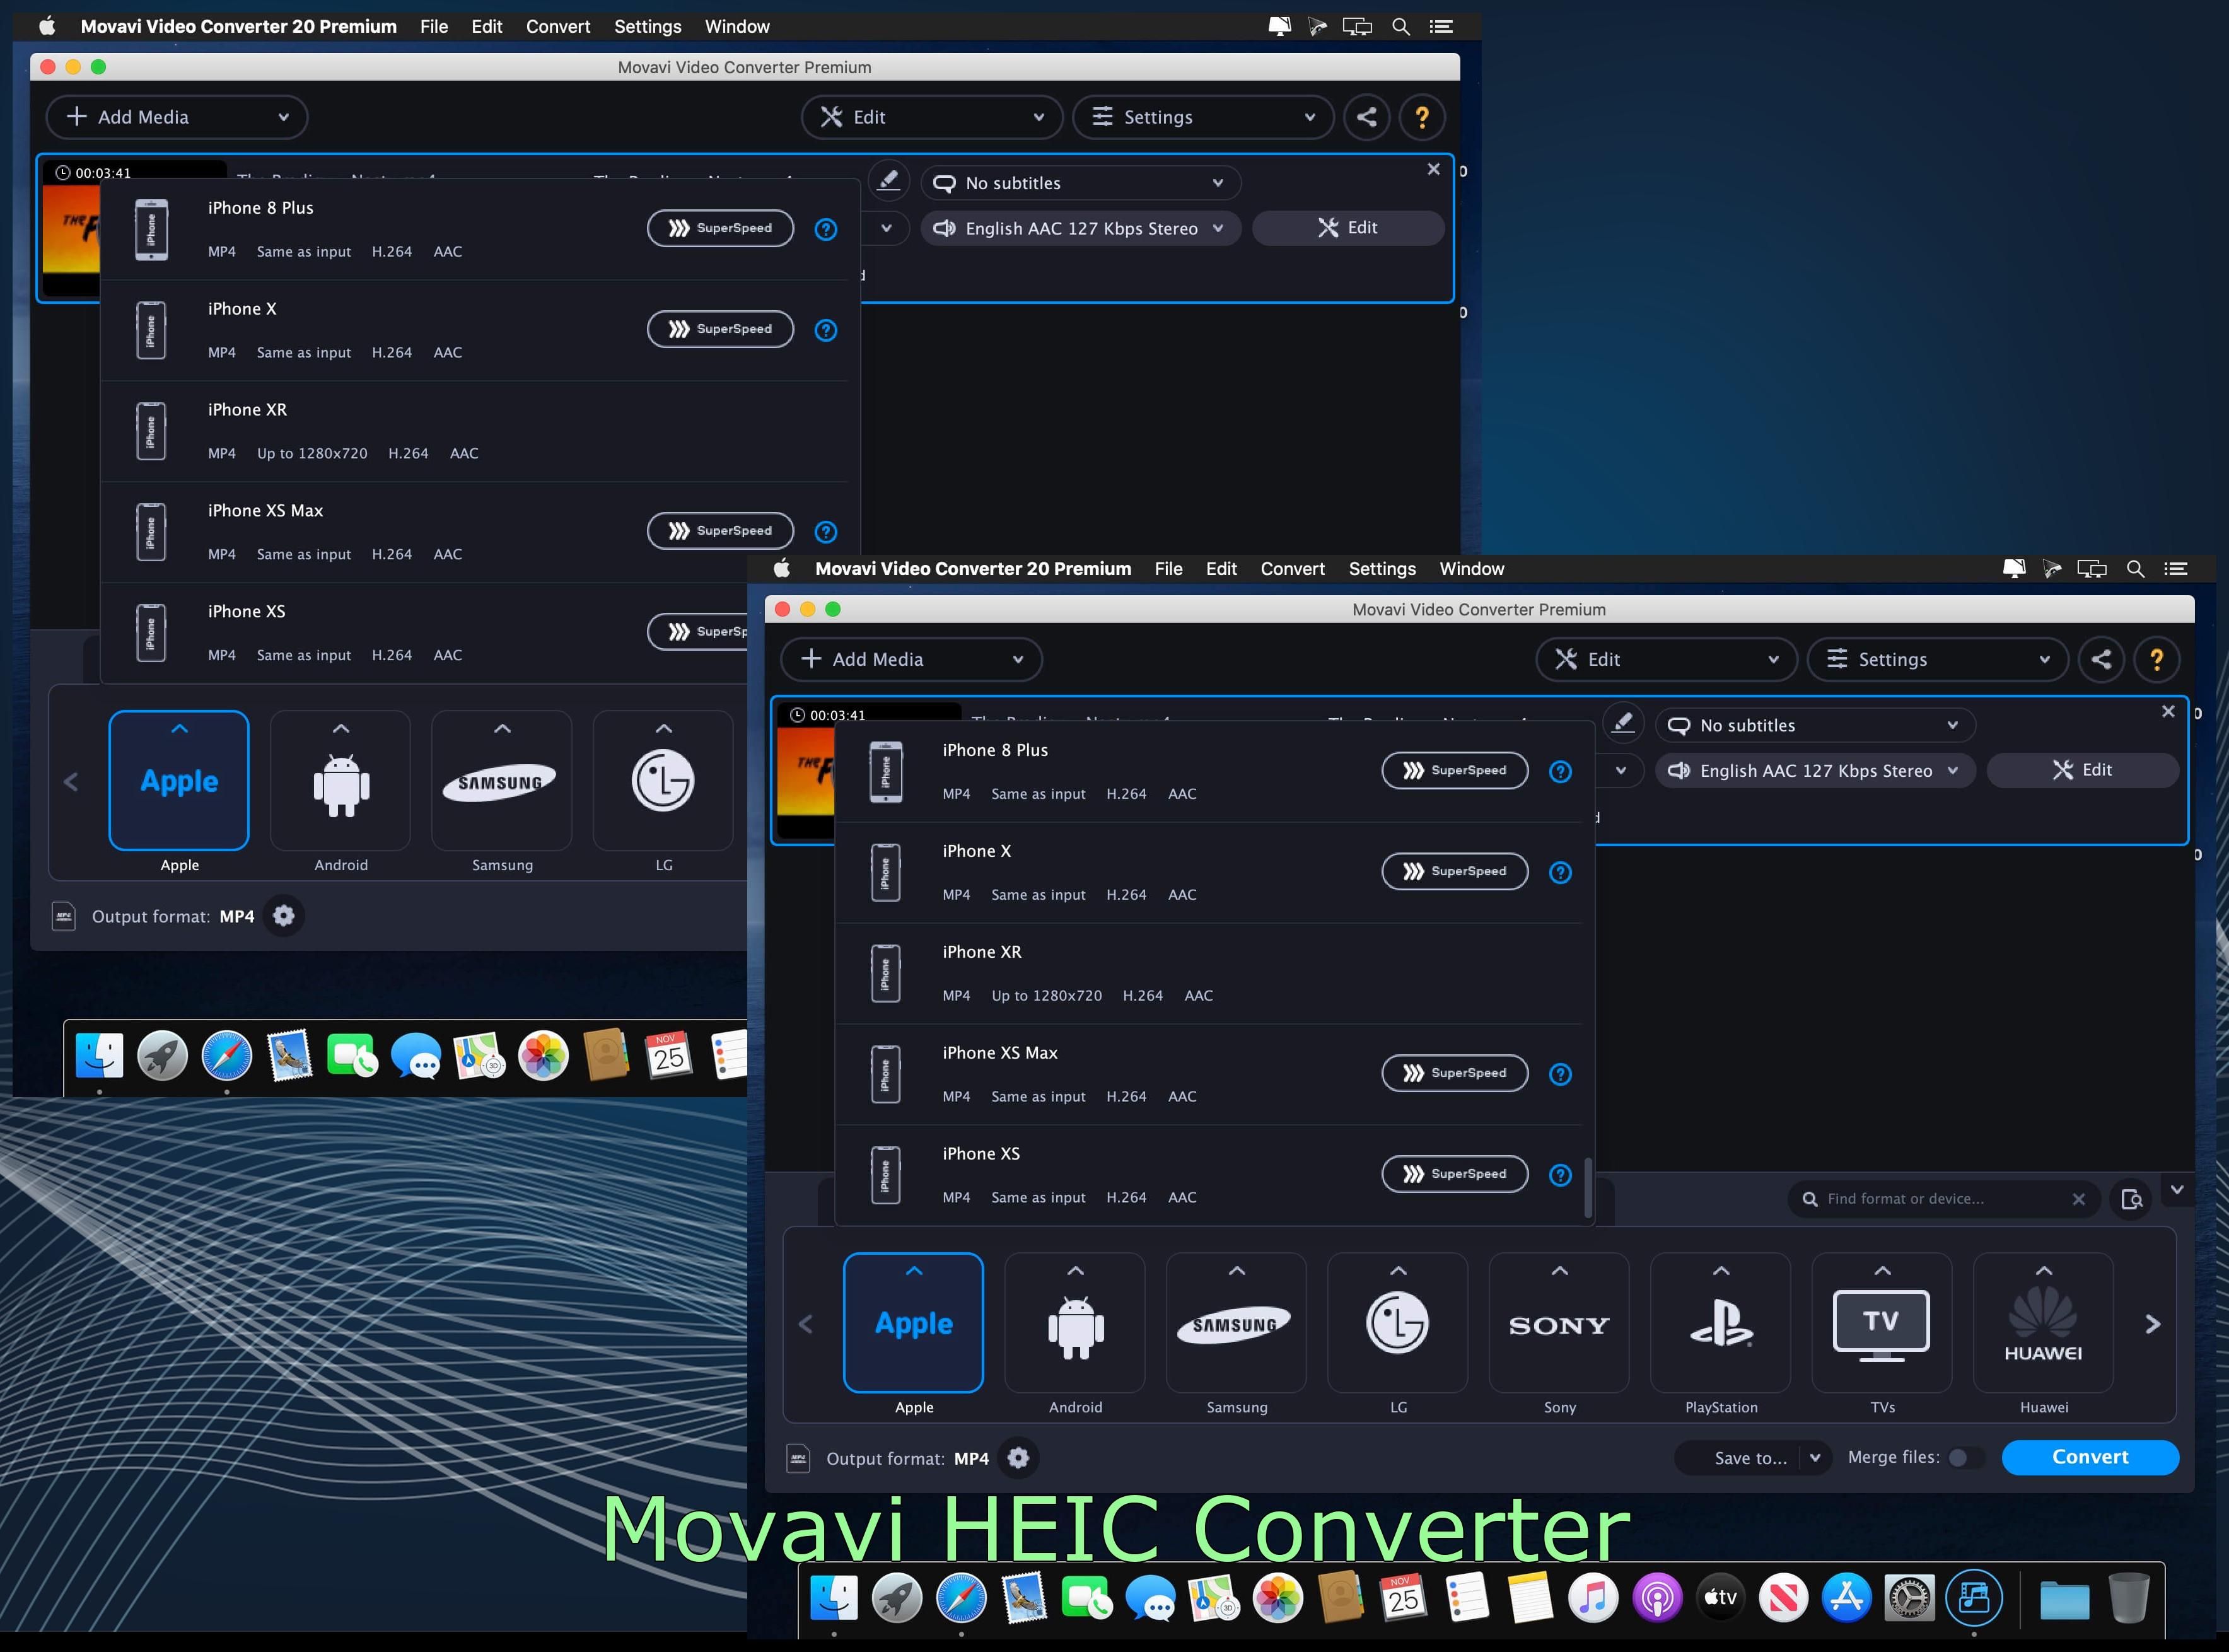Click Edit button on file row in front window
This screenshot has height=1652, width=2229.
pos(2082,770)
